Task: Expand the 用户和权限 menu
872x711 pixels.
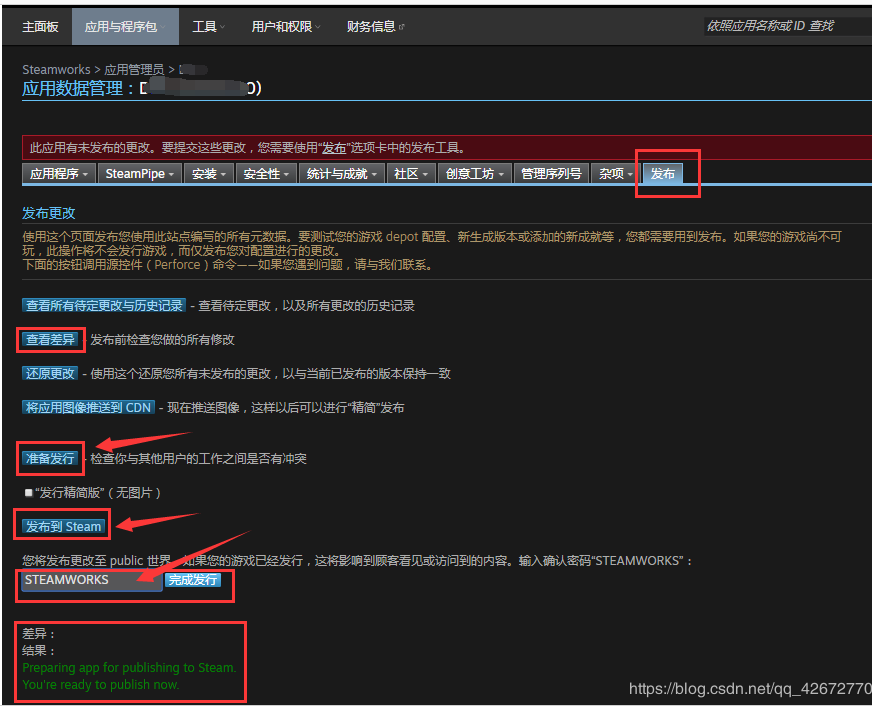Action: 286,27
